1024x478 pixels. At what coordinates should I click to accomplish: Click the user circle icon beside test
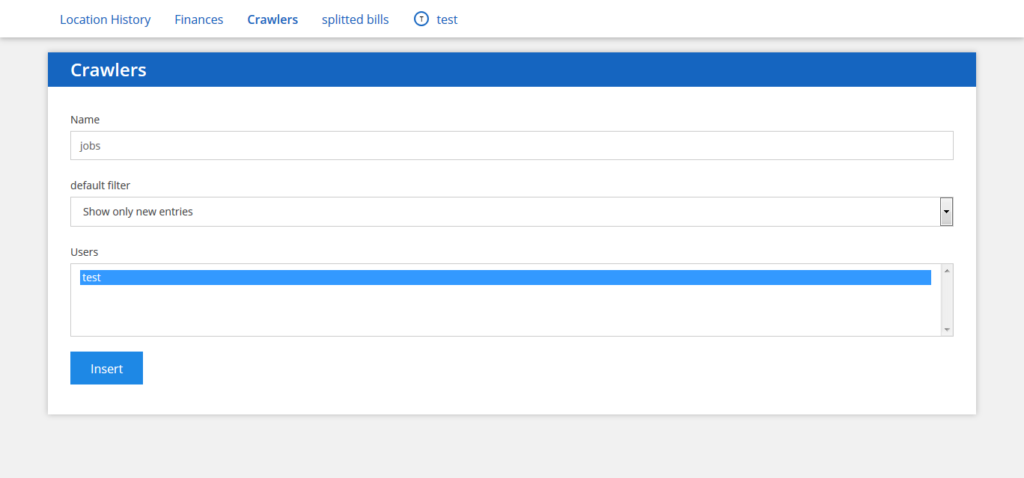tap(421, 19)
